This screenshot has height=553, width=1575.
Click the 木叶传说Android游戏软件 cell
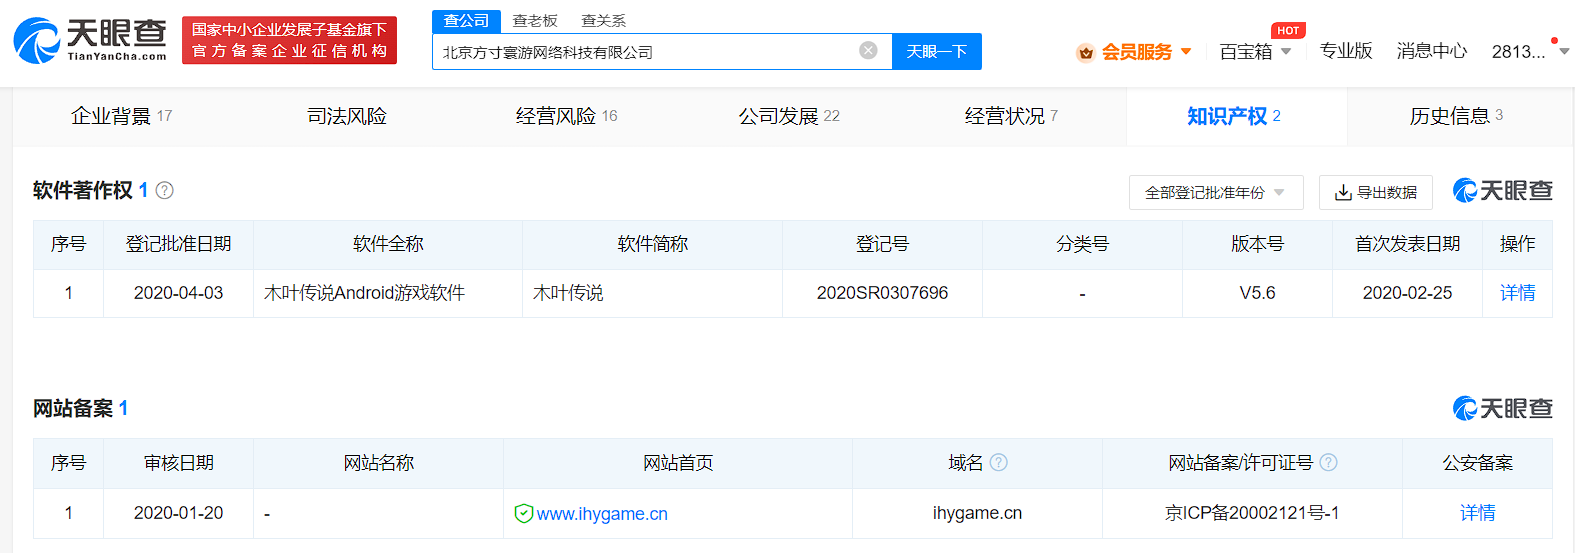pos(388,293)
